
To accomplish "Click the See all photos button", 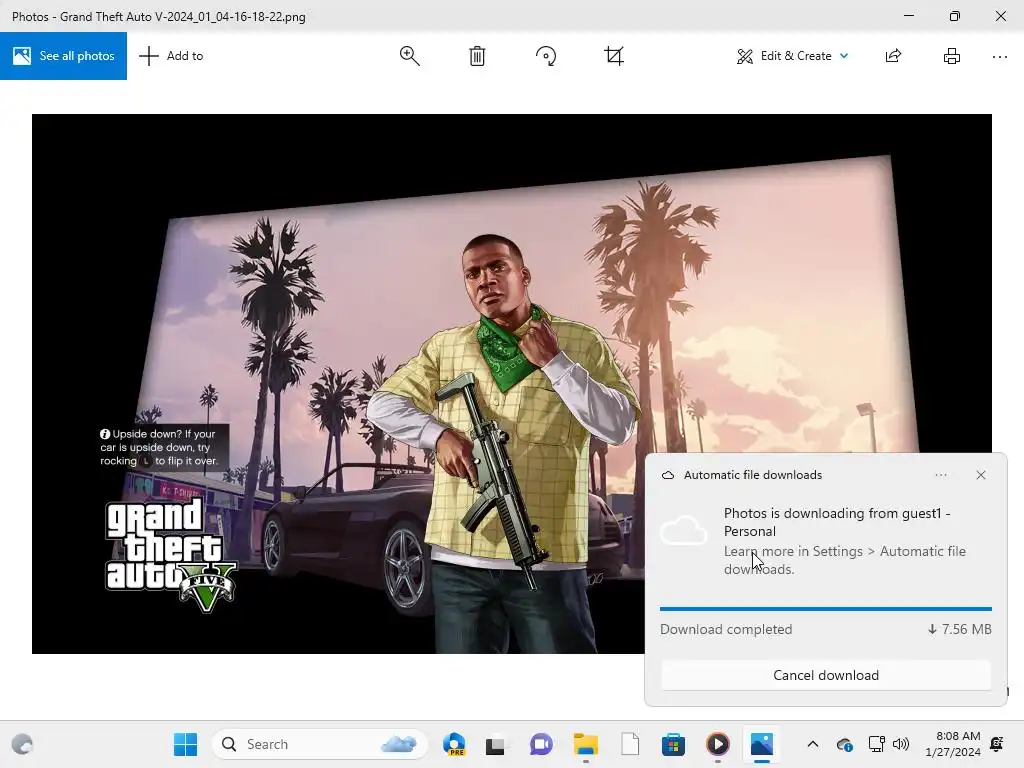I will point(63,56).
